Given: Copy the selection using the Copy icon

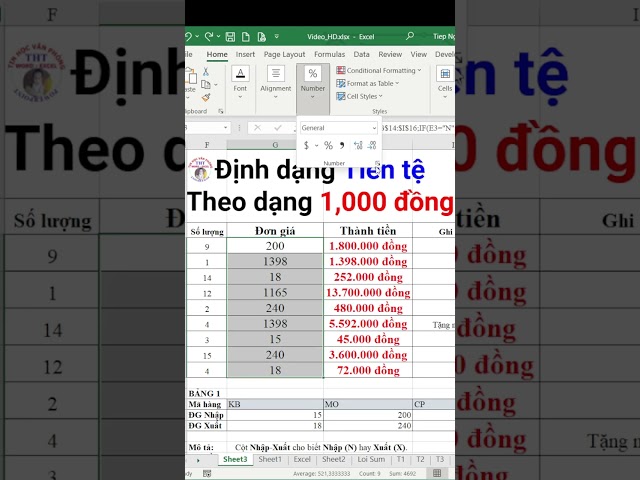Looking at the screenshot, I should click(x=206, y=84).
